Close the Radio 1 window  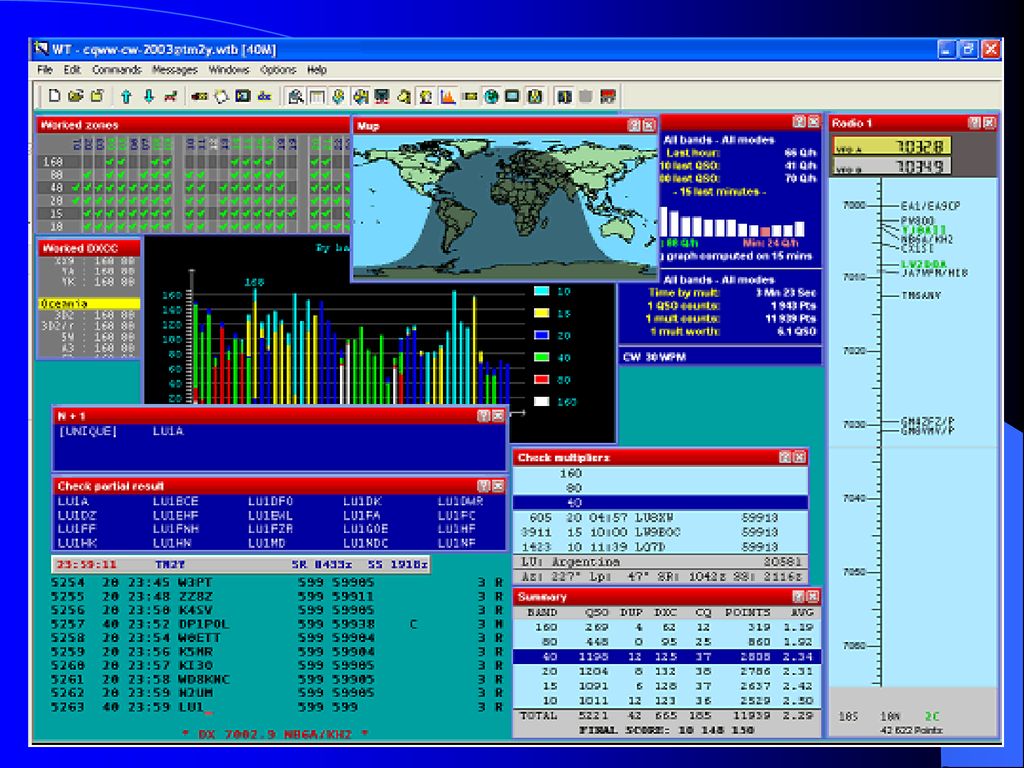point(989,122)
